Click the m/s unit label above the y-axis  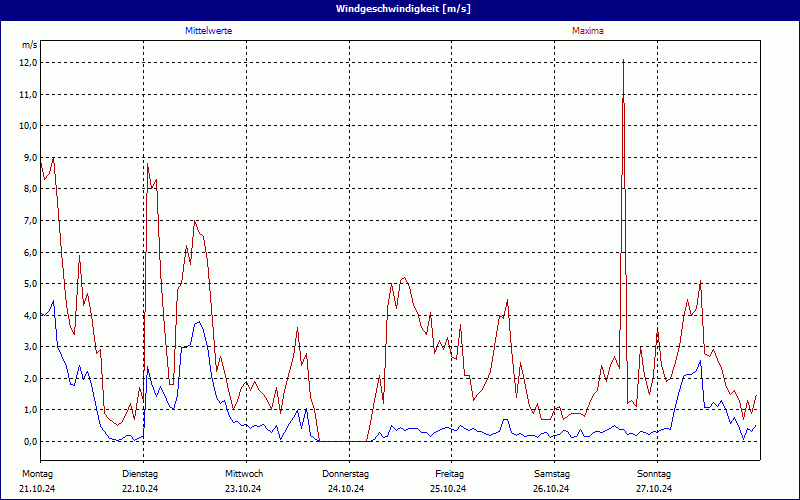coord(29,45)
